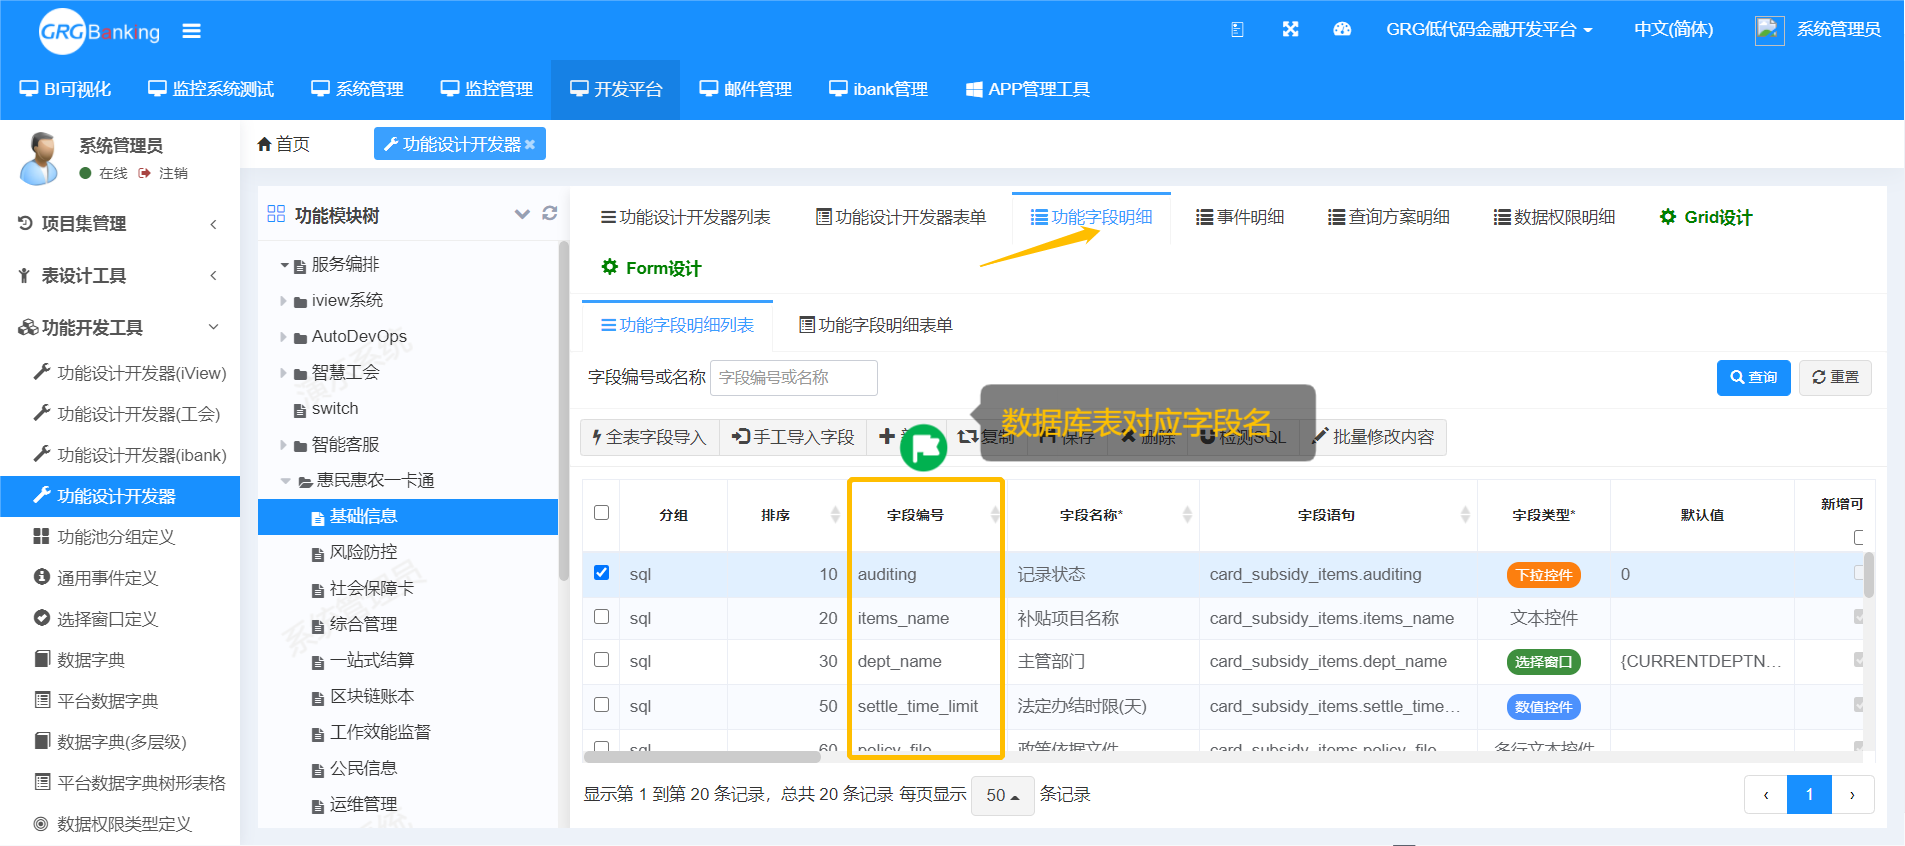Open Form设计 gear tab
This screenshot has width=1905, height=846.
tap(650, 268)
